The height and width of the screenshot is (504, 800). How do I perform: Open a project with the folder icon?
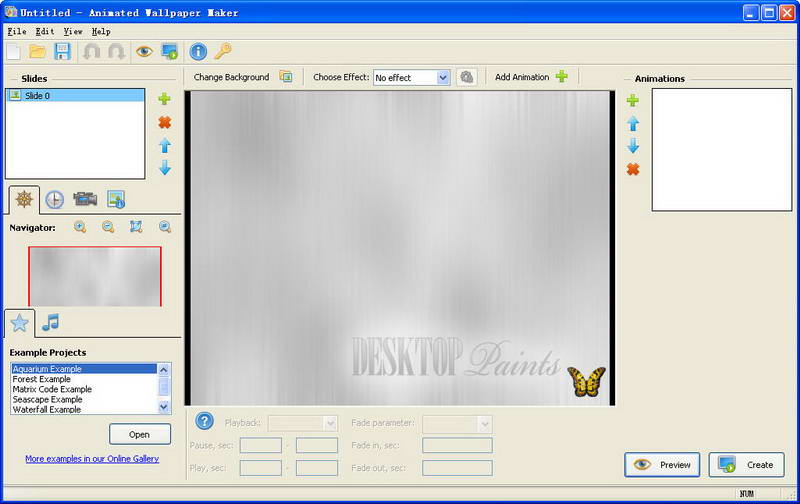tap(37, 52)
